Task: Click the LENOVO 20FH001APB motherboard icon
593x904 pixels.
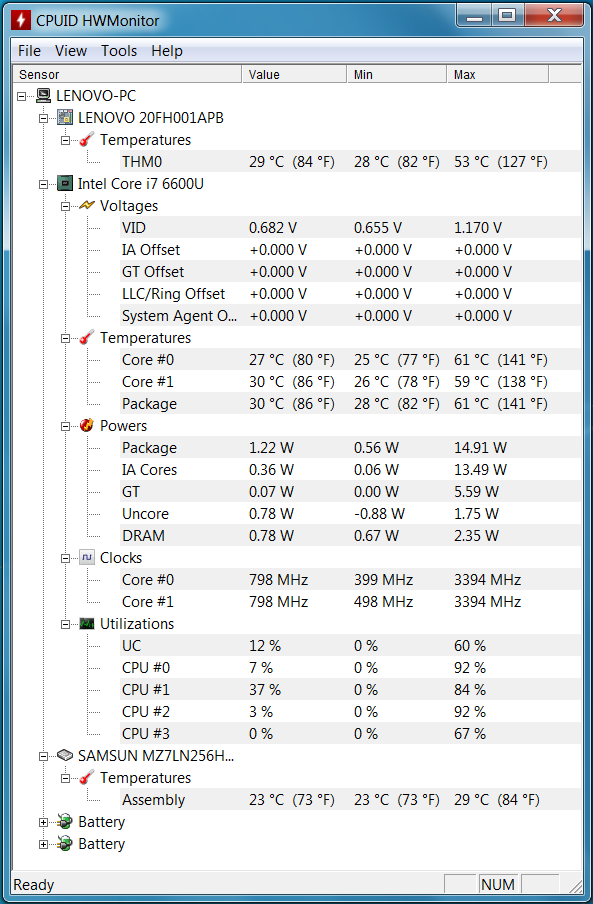Action: point(65,118)
